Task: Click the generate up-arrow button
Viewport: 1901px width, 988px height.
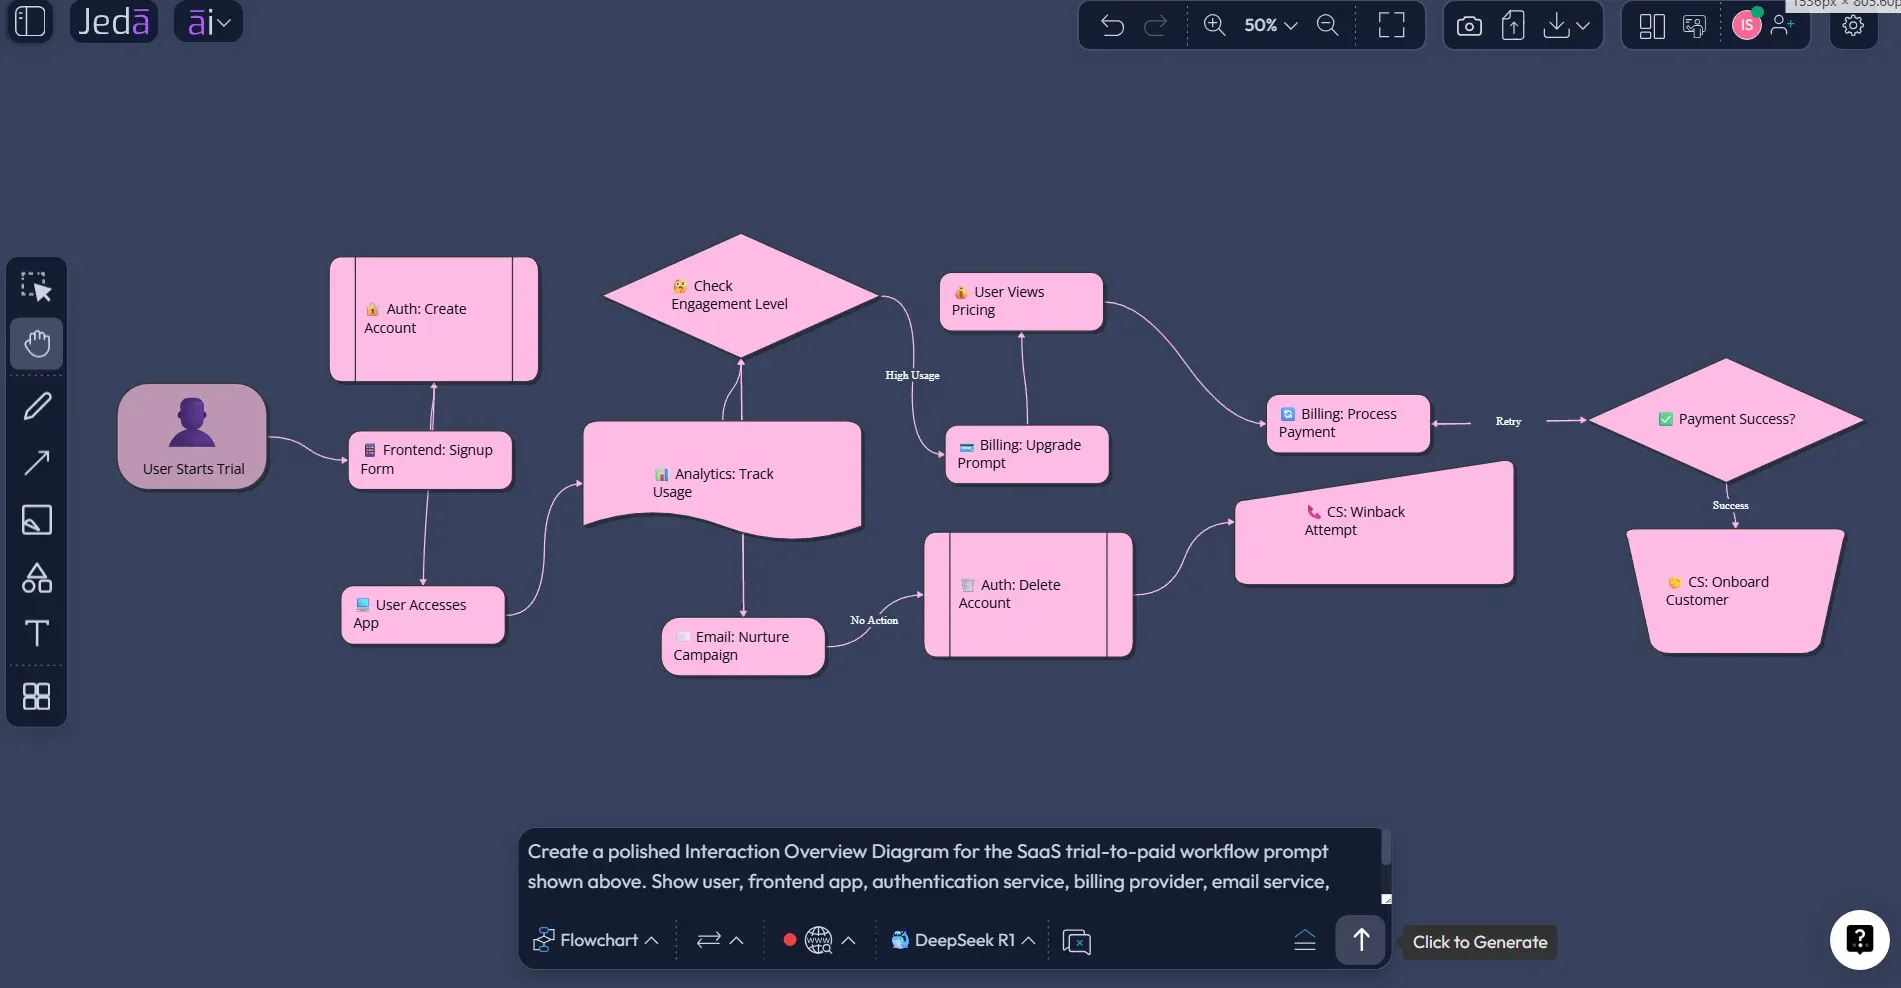Action: (x=1361, y=940)
